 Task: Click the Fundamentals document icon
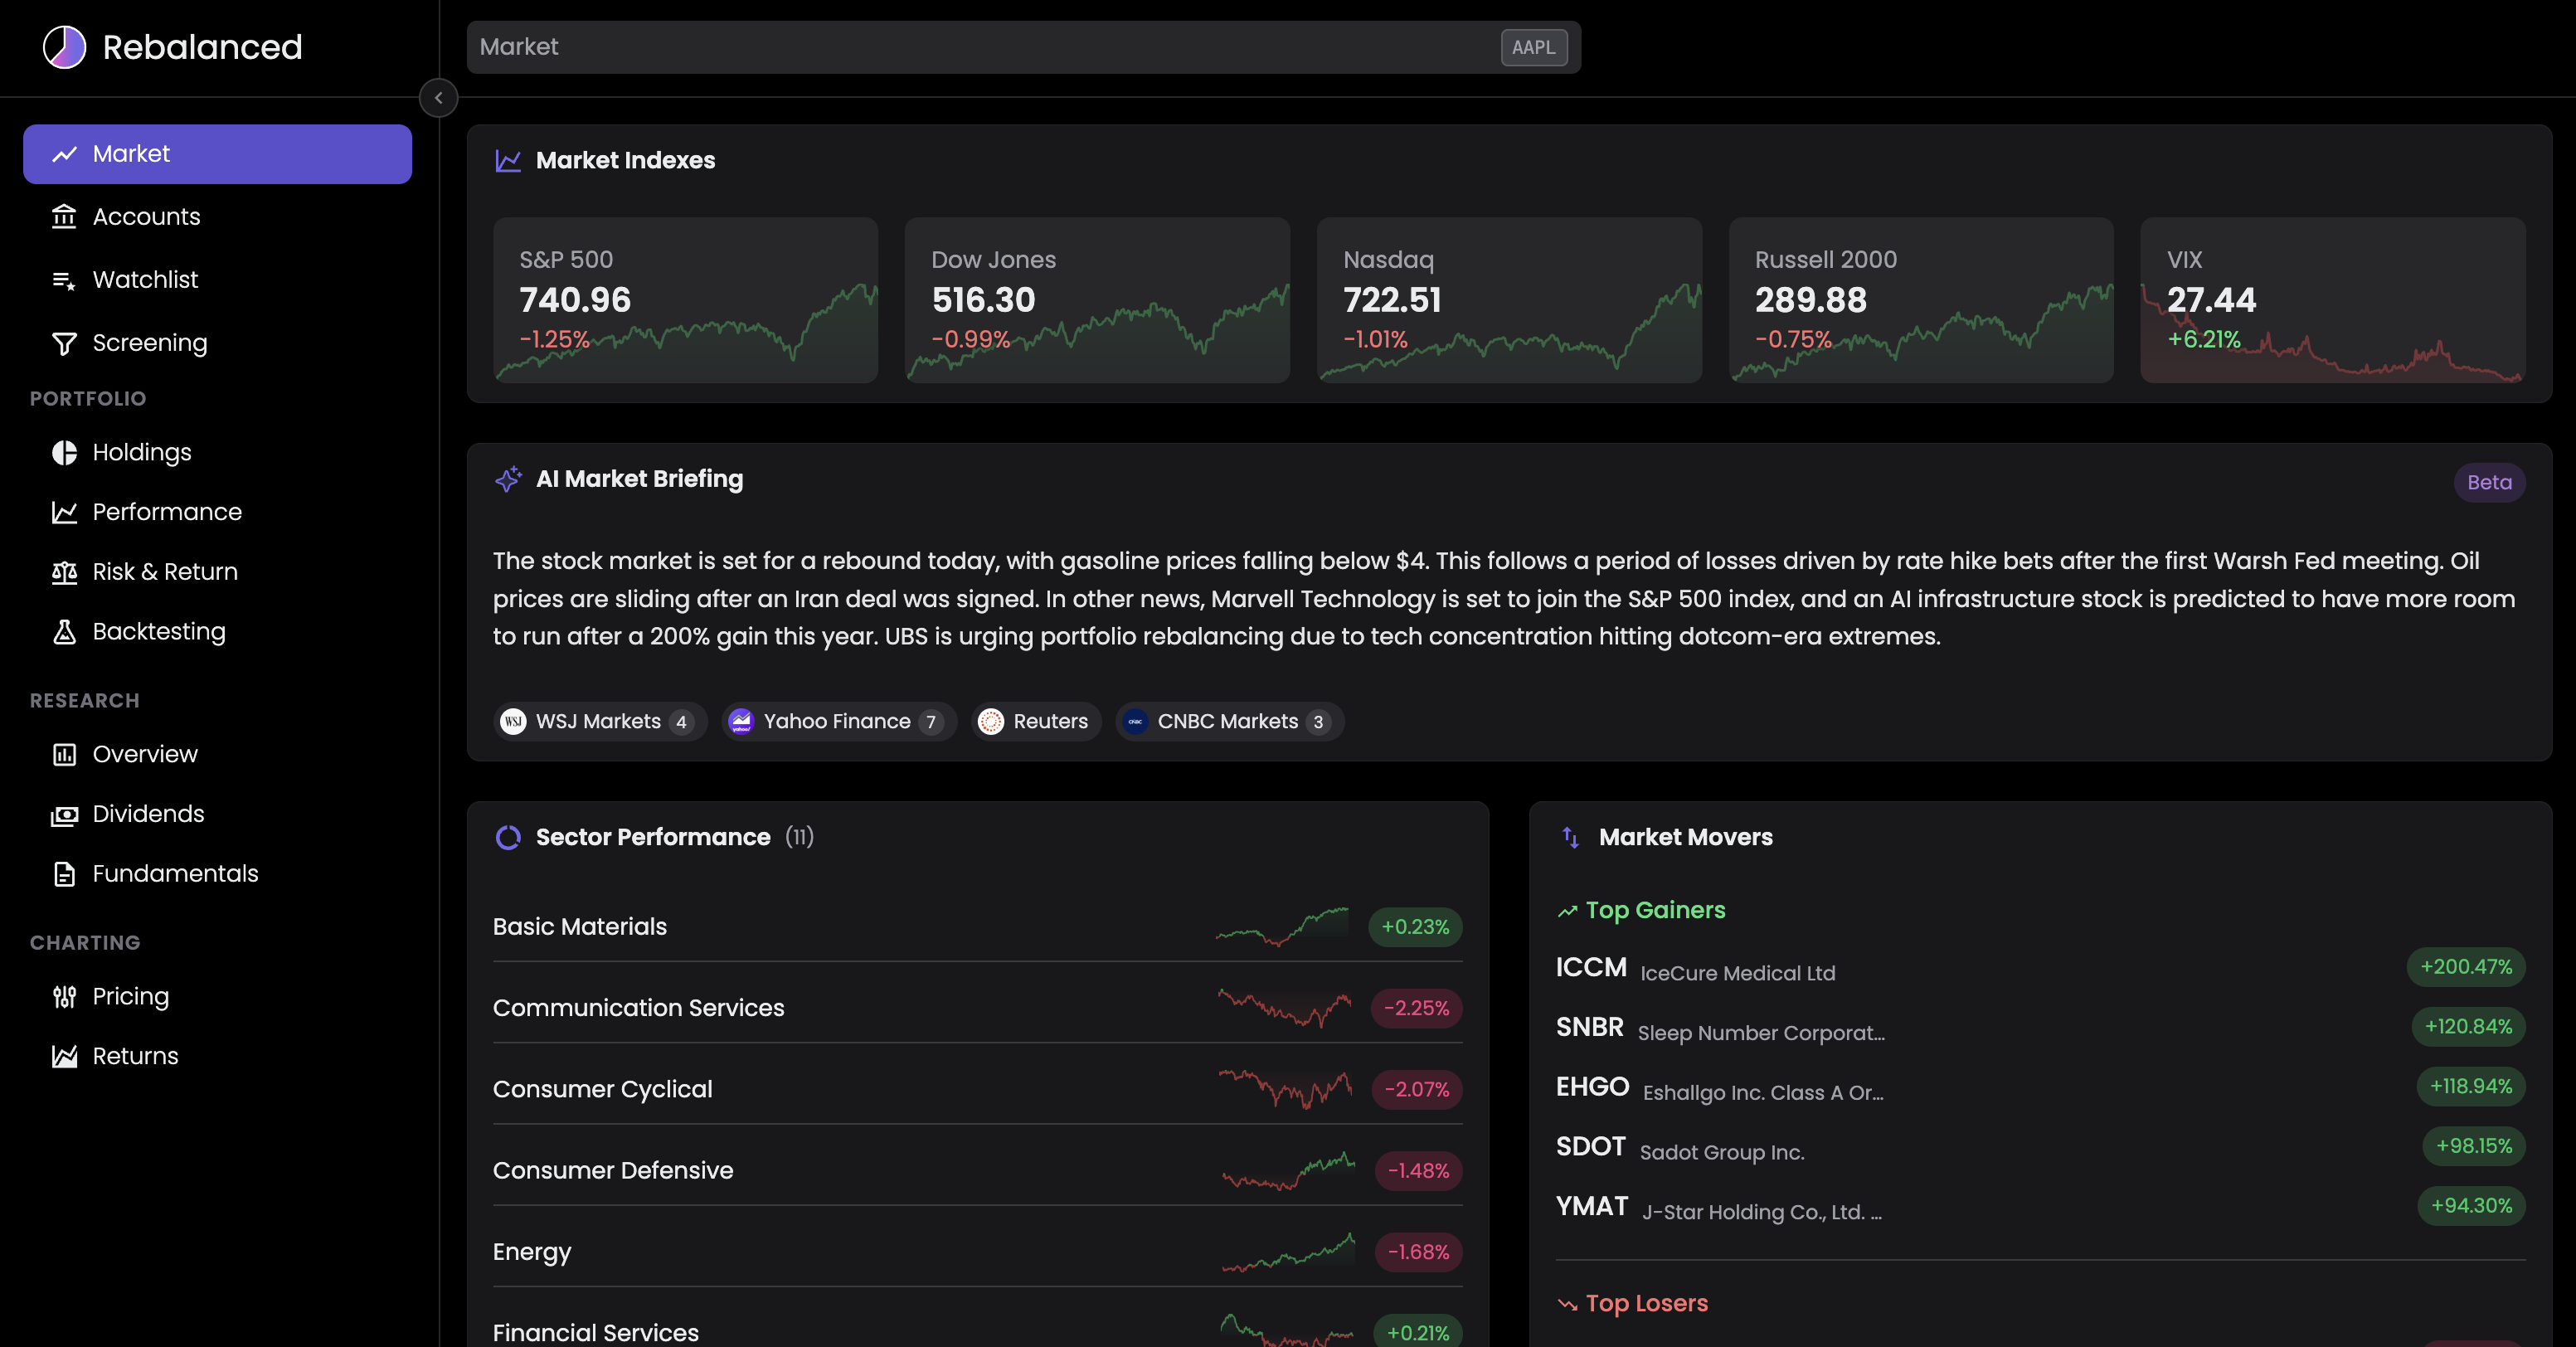coord(64,874)
